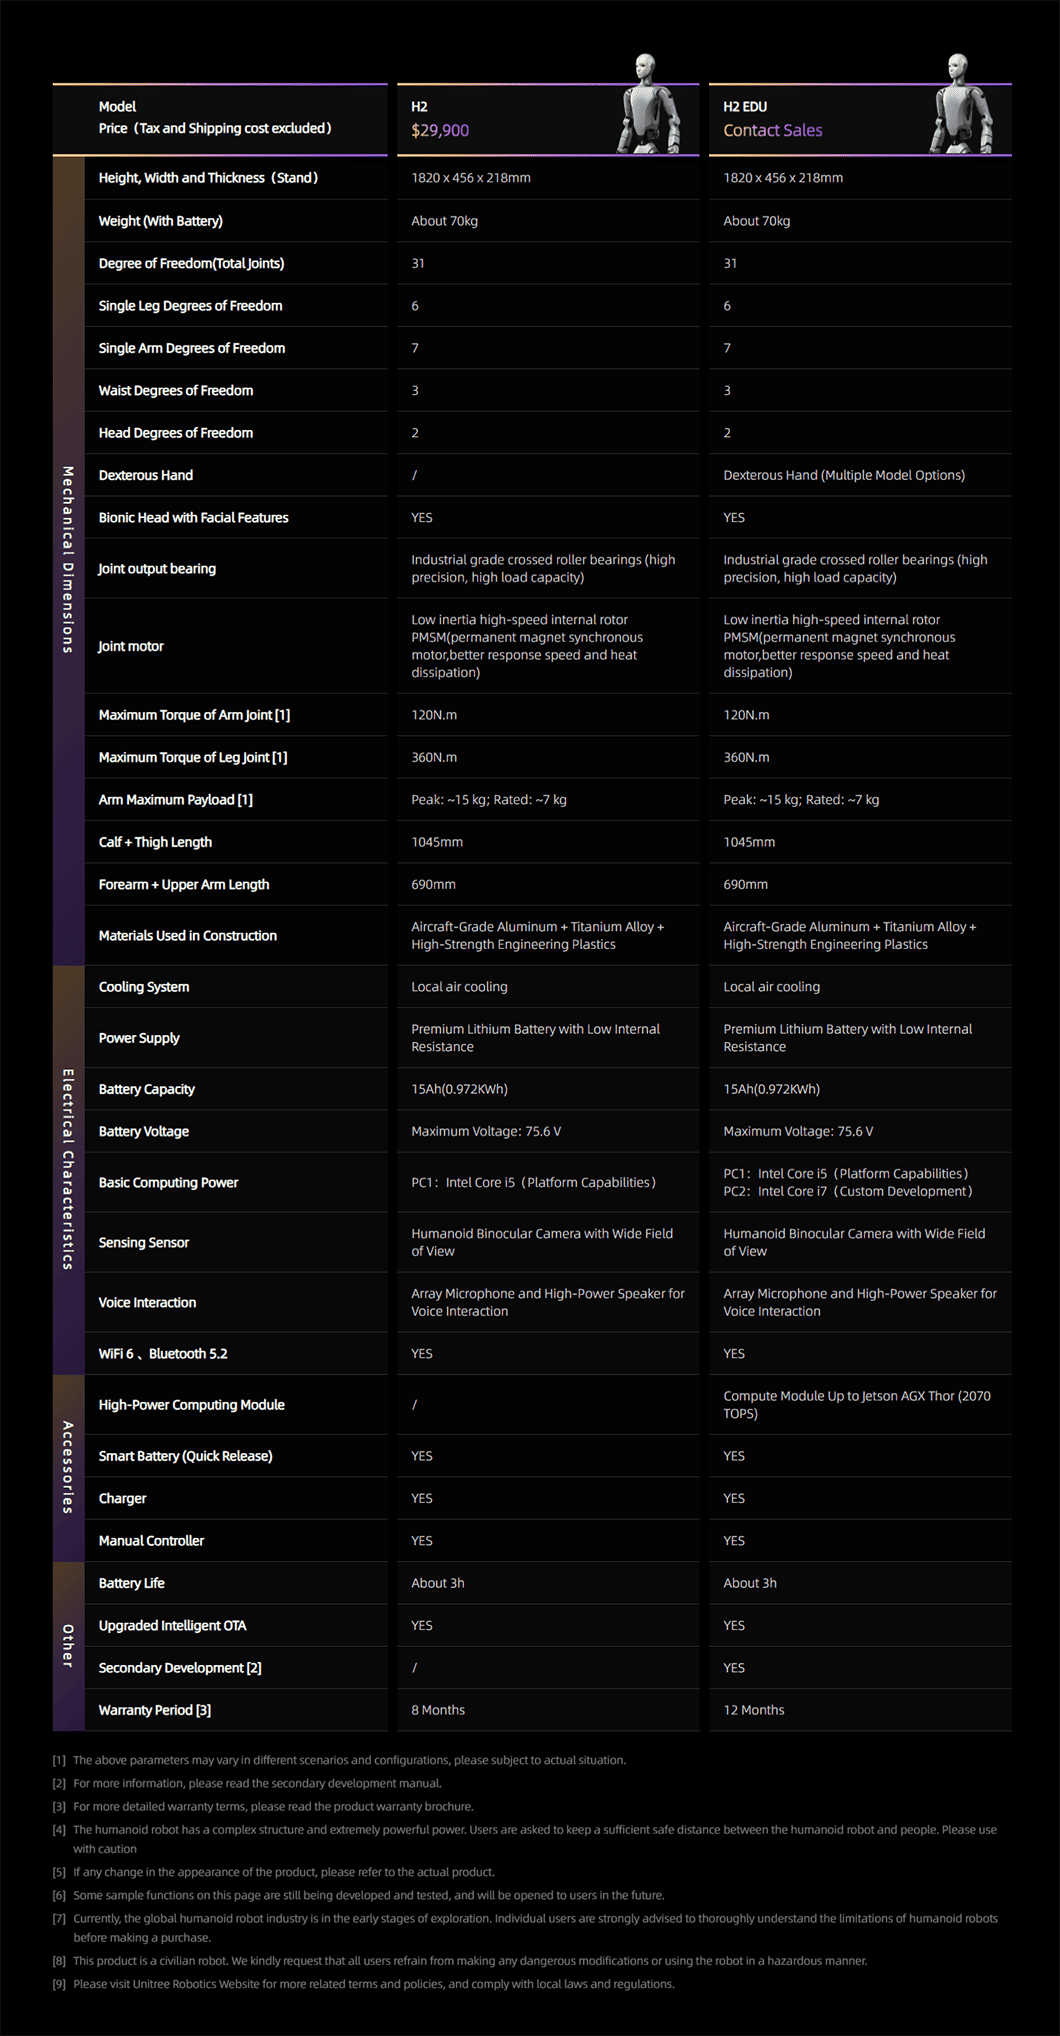The height and width of the screenshot is (2036, 1060).
Task: Click Maximum Torque of Arm Joint label
Action: (x=194, y=715)
